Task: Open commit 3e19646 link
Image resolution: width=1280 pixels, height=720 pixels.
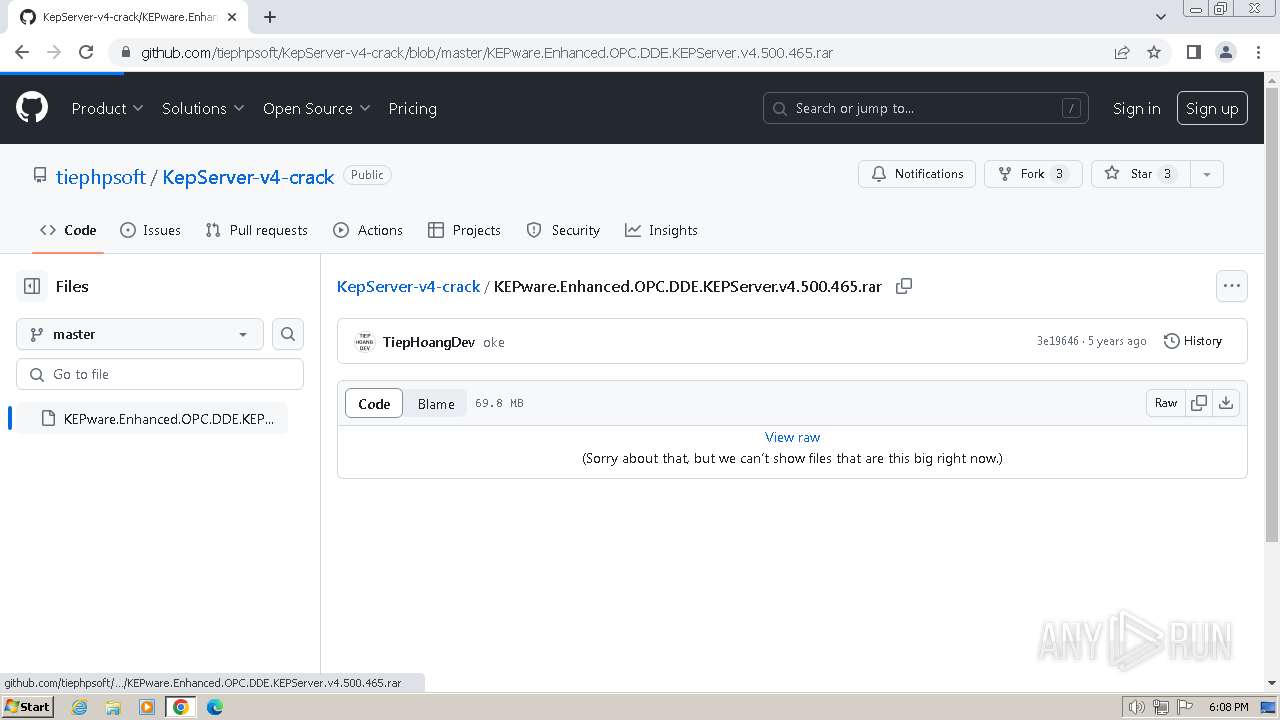Action: pos(1058,341)
